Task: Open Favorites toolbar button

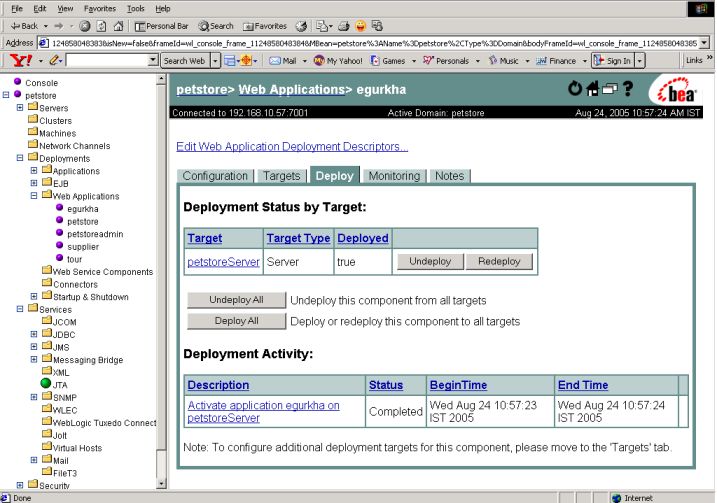Action: (x=265, y=26)
